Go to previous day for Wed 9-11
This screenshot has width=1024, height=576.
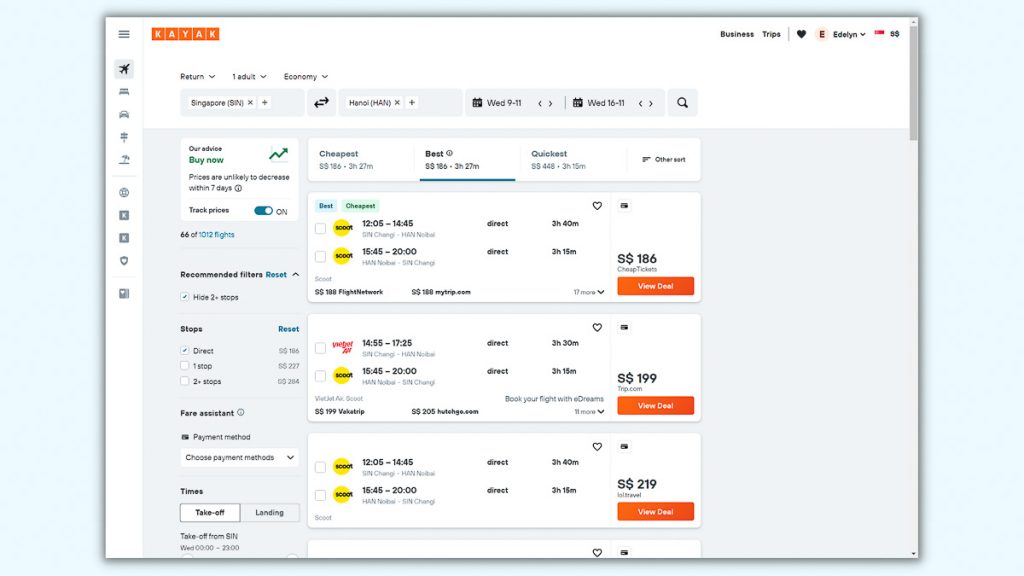tap(540, 103)
